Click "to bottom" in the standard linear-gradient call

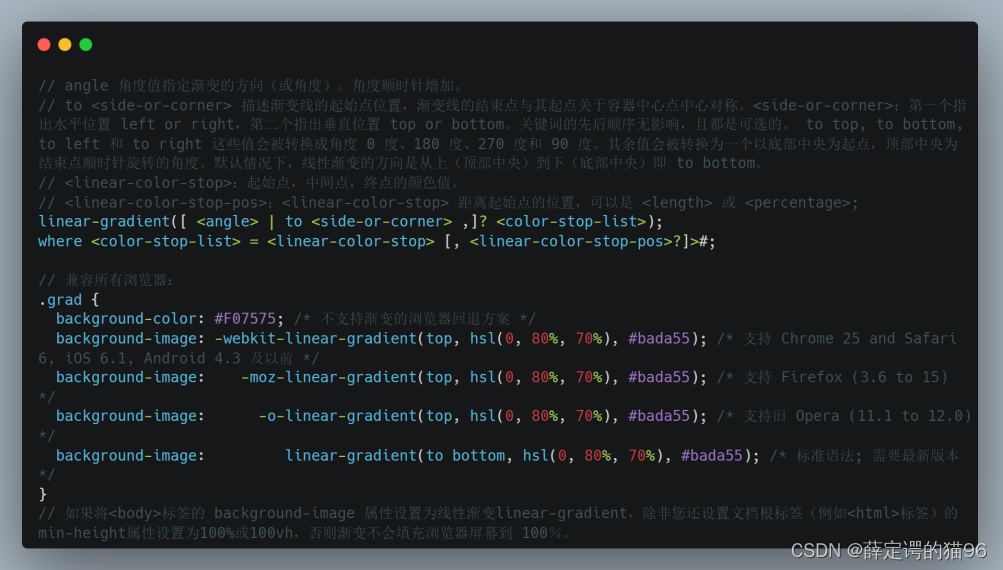[x=465, y=455]
